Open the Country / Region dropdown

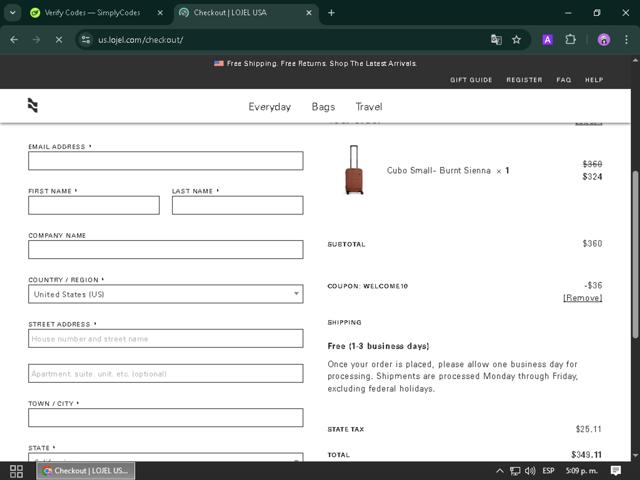166,294
